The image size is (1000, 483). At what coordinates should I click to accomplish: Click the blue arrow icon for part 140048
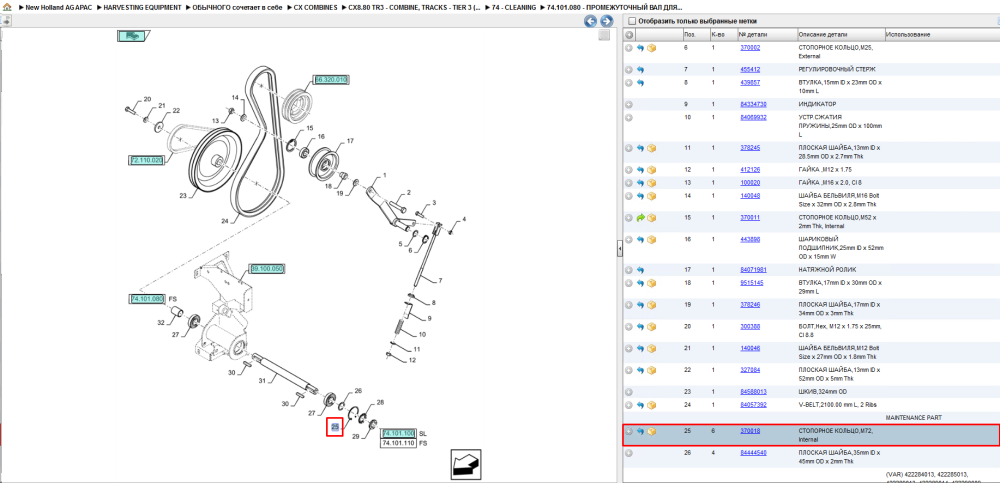pos(640,196)
